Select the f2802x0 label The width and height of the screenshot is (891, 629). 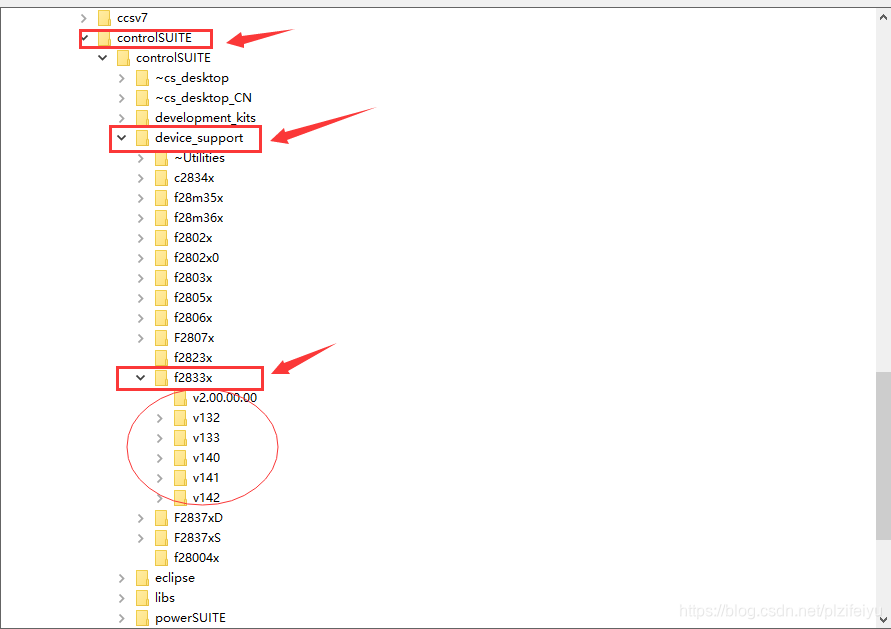[x=197, y=258]
